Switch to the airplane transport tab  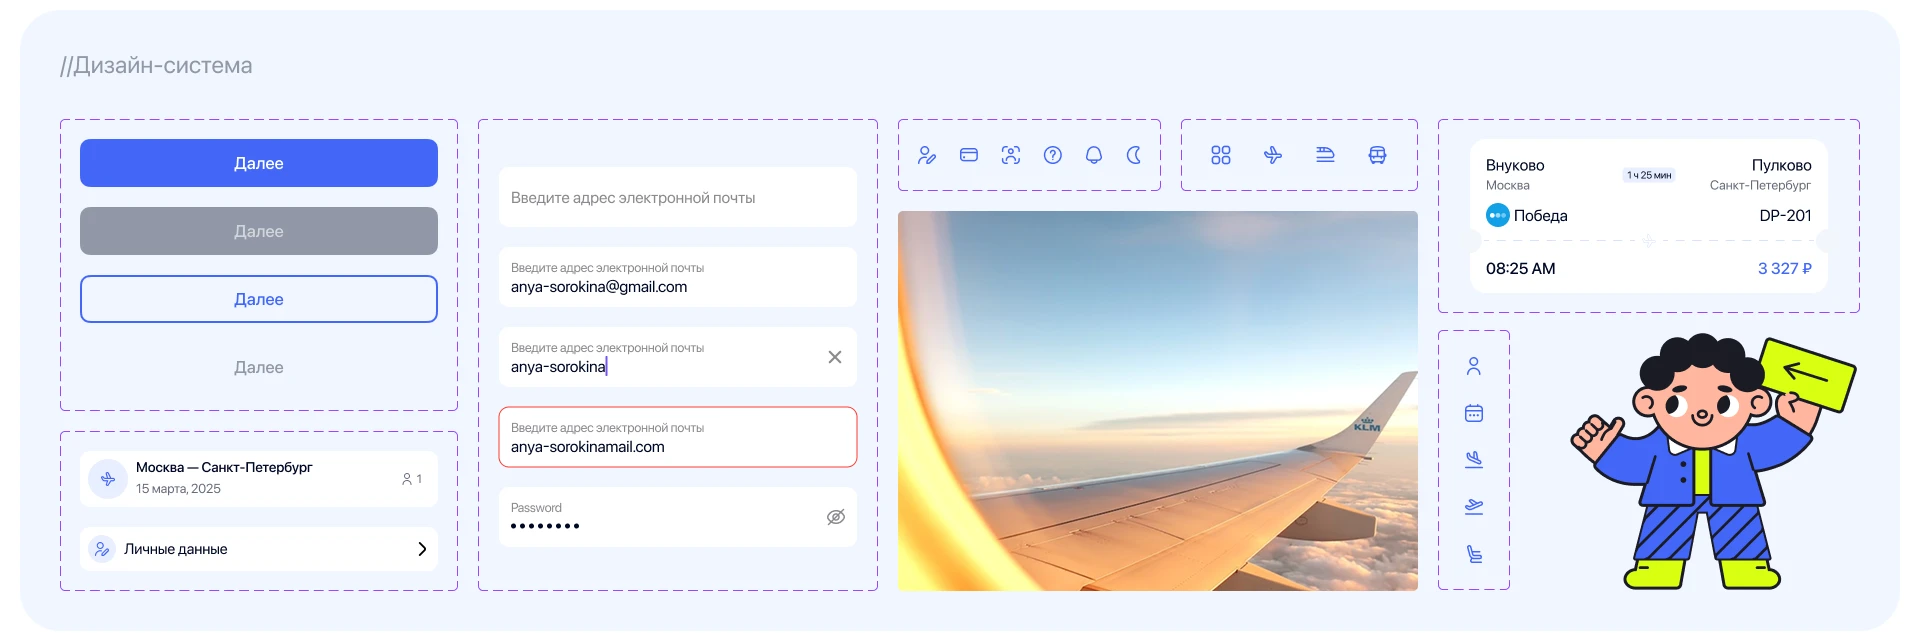[1273, 155]
